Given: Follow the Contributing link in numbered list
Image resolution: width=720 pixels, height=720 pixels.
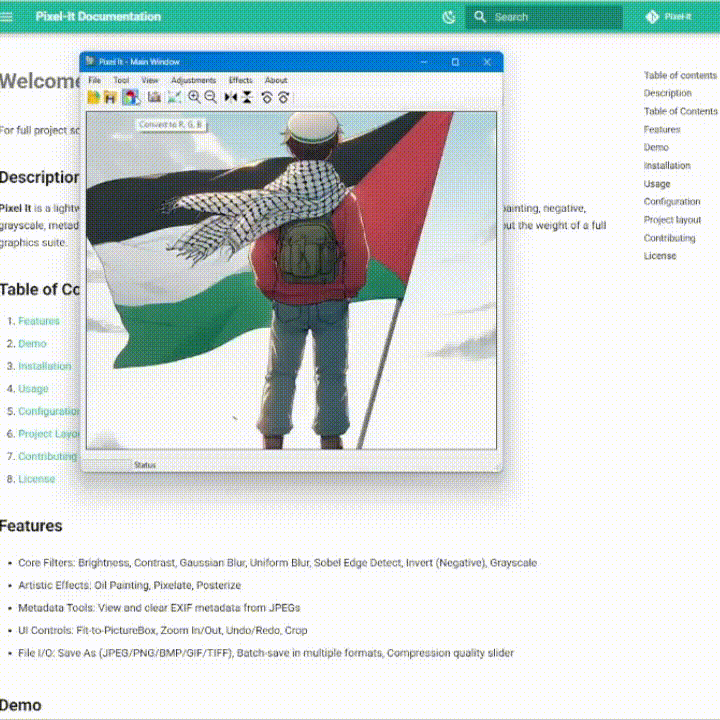Looking at the screenshot, I should point(48,456).
